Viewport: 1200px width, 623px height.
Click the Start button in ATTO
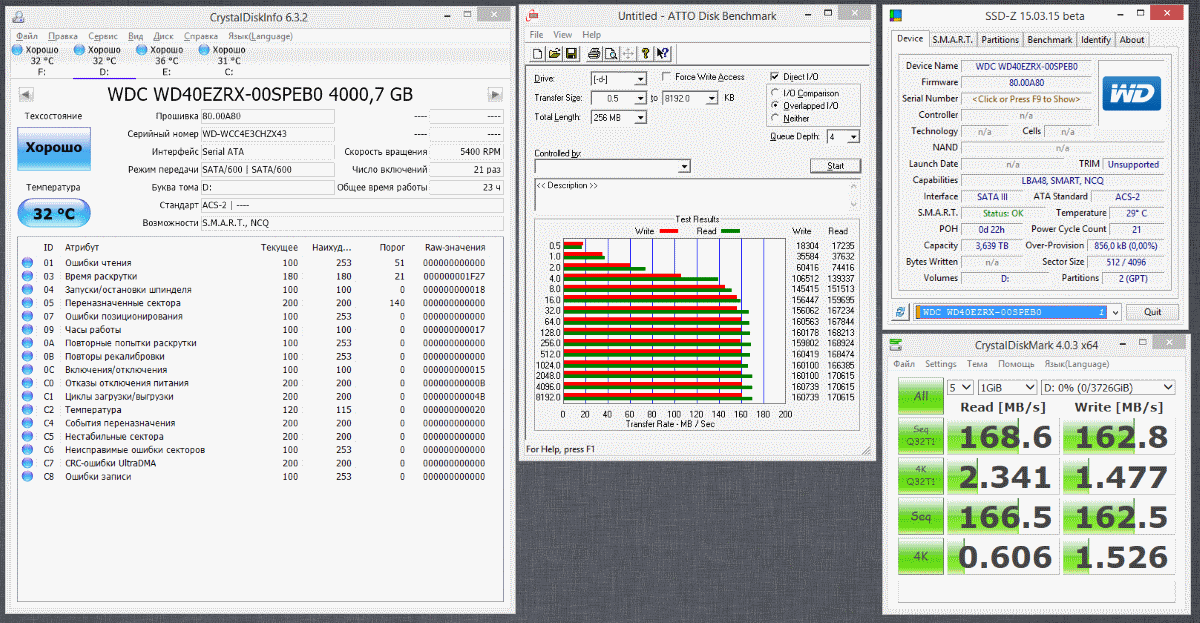click(835, 166)
